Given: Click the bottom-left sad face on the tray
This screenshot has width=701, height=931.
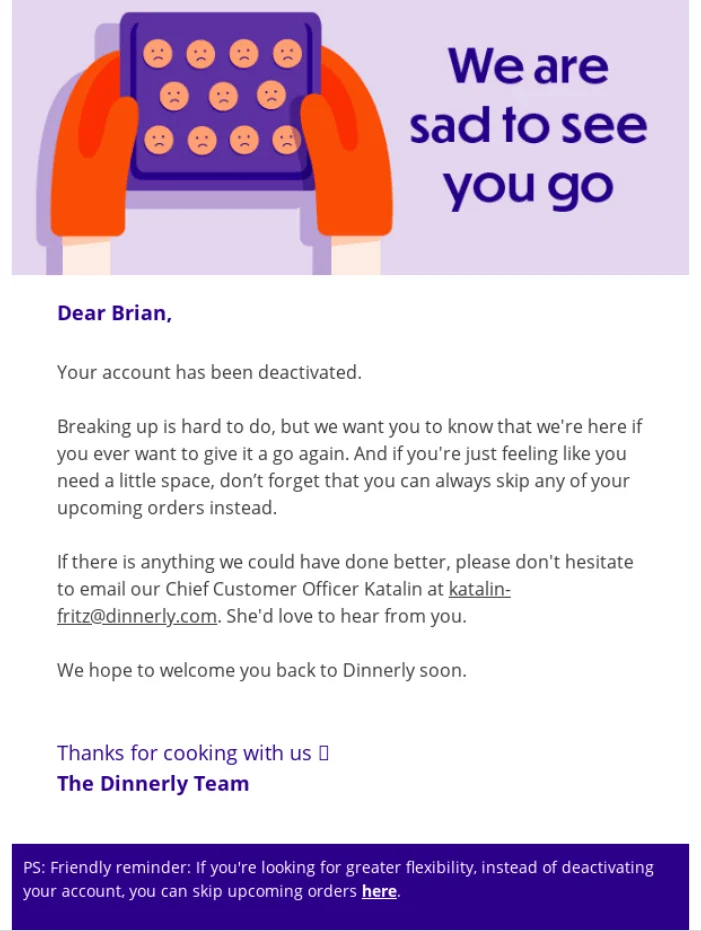Looking at the screenshot, I should tap(158, 140).
